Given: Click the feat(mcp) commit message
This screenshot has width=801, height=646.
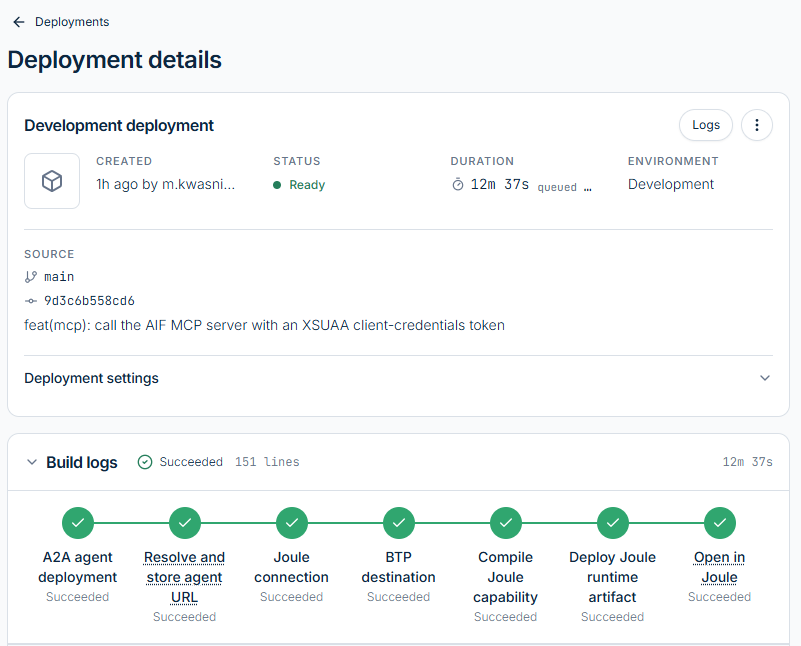Looking at the screenshot, I should (264, 325).
